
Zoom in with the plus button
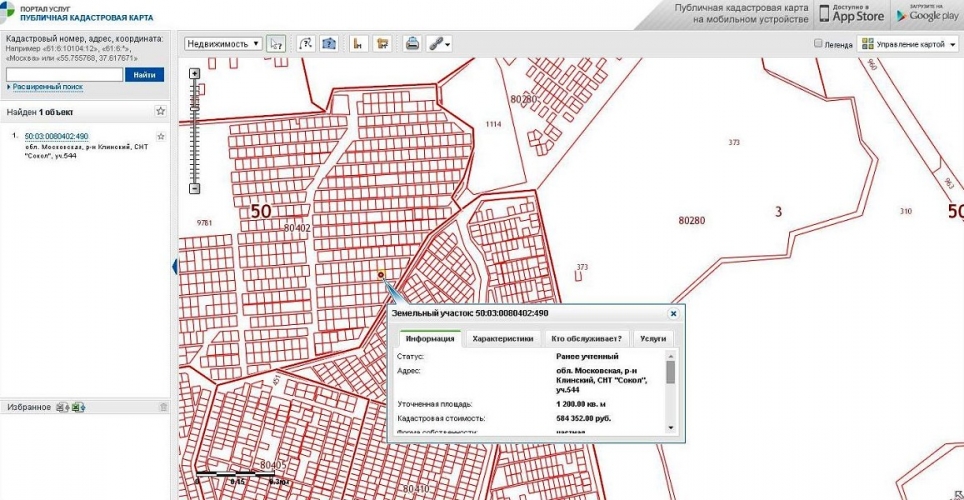point(194,73)
